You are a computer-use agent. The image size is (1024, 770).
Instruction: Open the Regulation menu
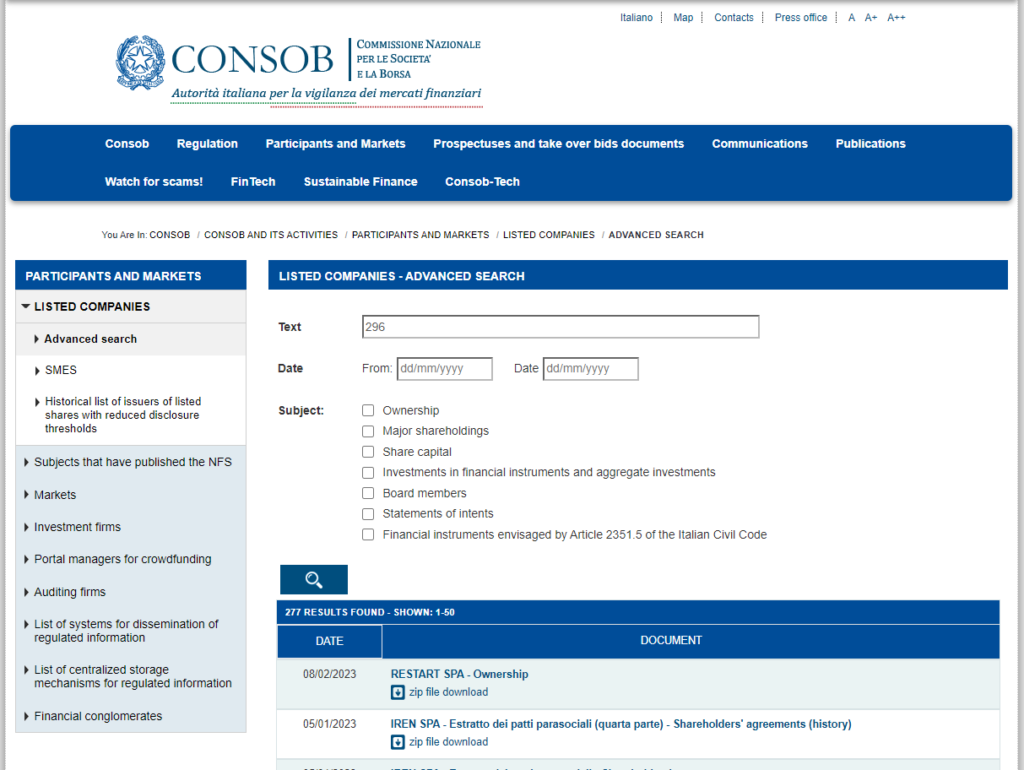point(207,144)
